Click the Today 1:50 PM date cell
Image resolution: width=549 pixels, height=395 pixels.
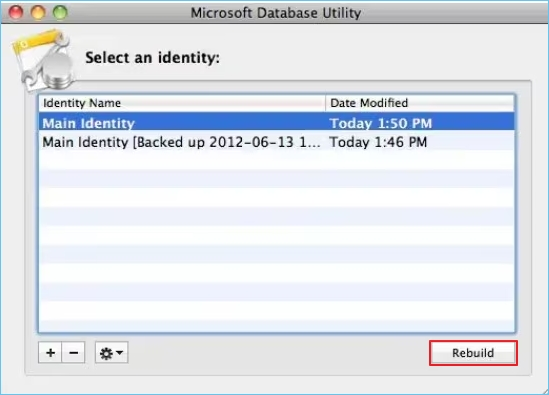click(x=381, y=123)
